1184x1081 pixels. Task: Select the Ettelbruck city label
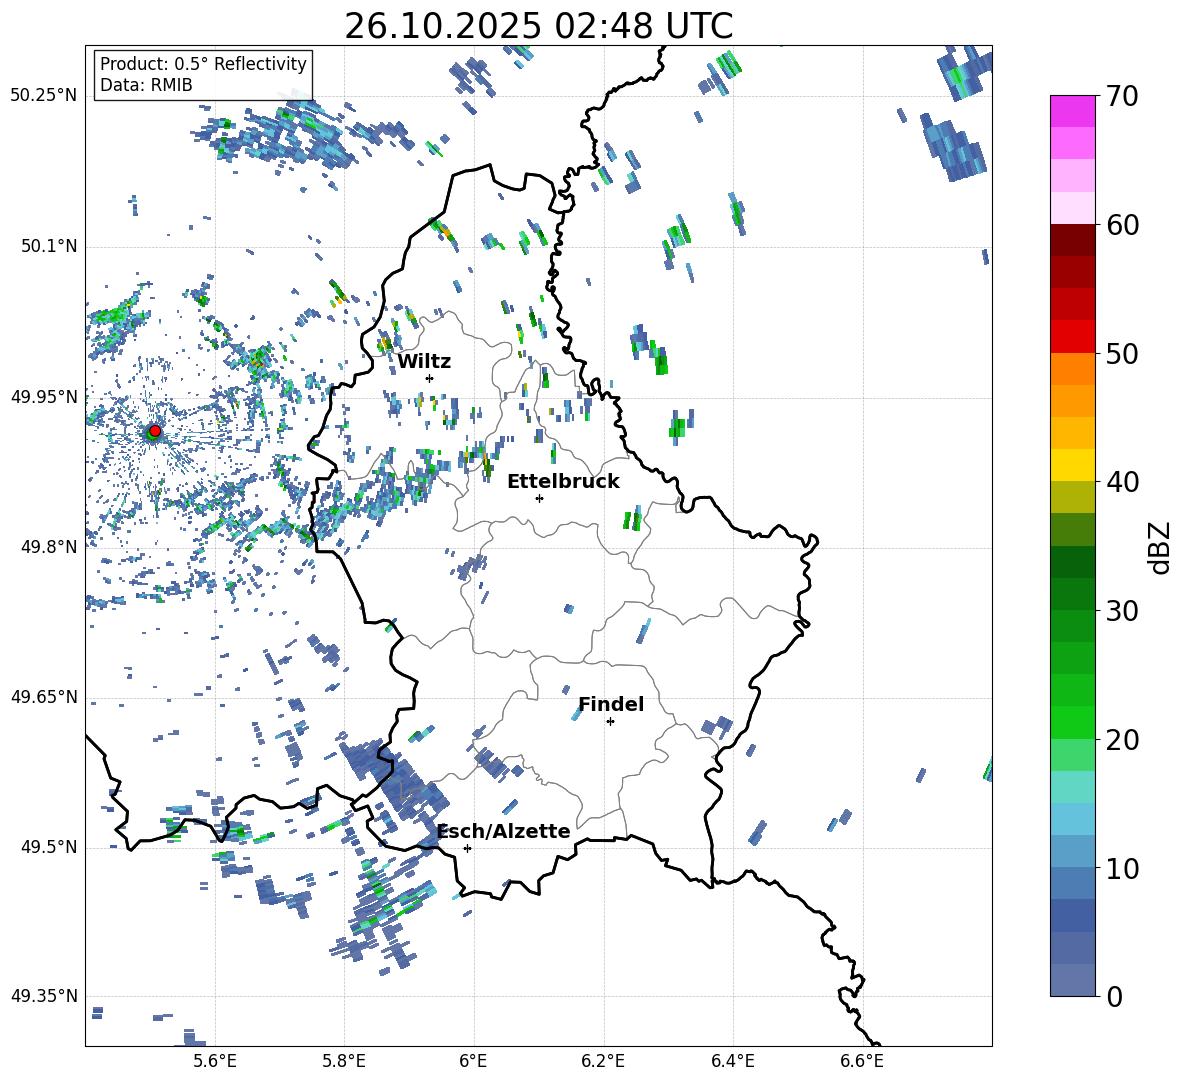coord(563,481)
